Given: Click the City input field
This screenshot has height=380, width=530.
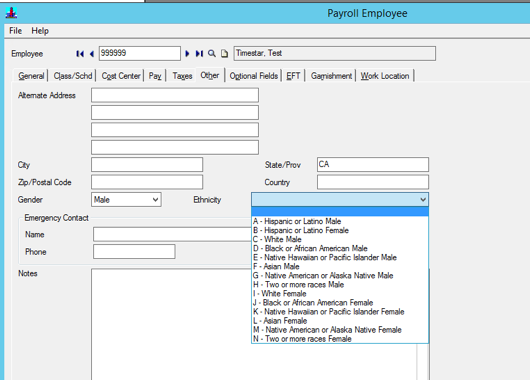Looking at the screenshot, I should tap(147, 165).
